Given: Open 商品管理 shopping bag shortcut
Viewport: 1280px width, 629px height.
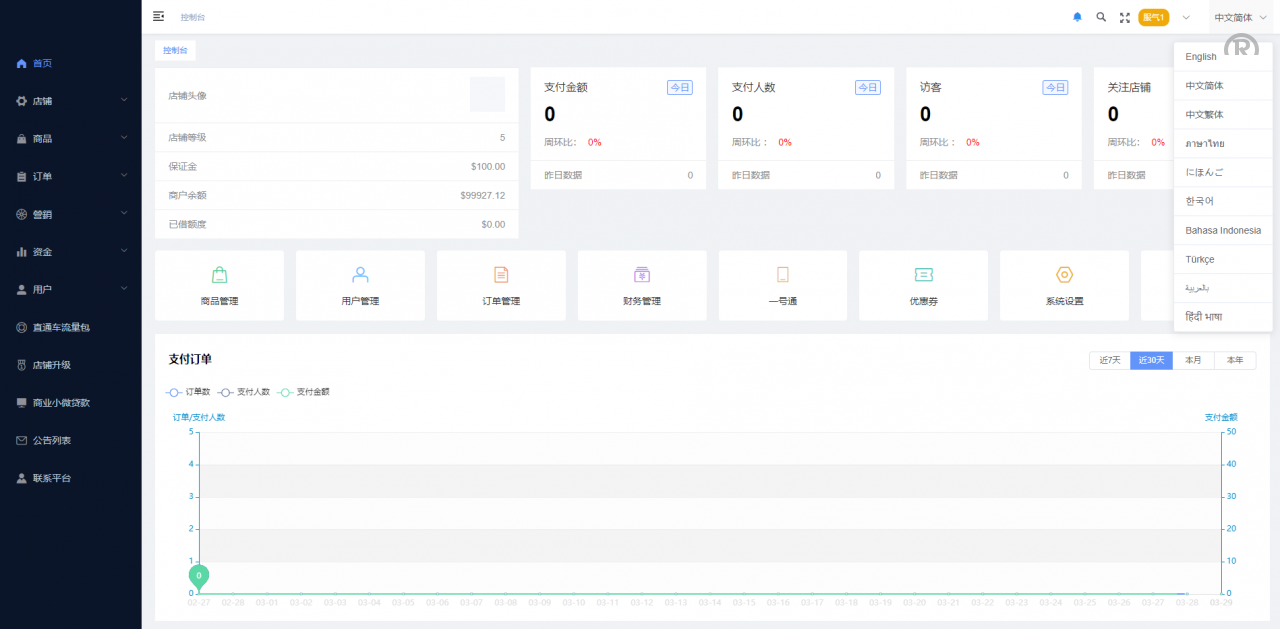Looking at the screenshot, I should (219, 275).
